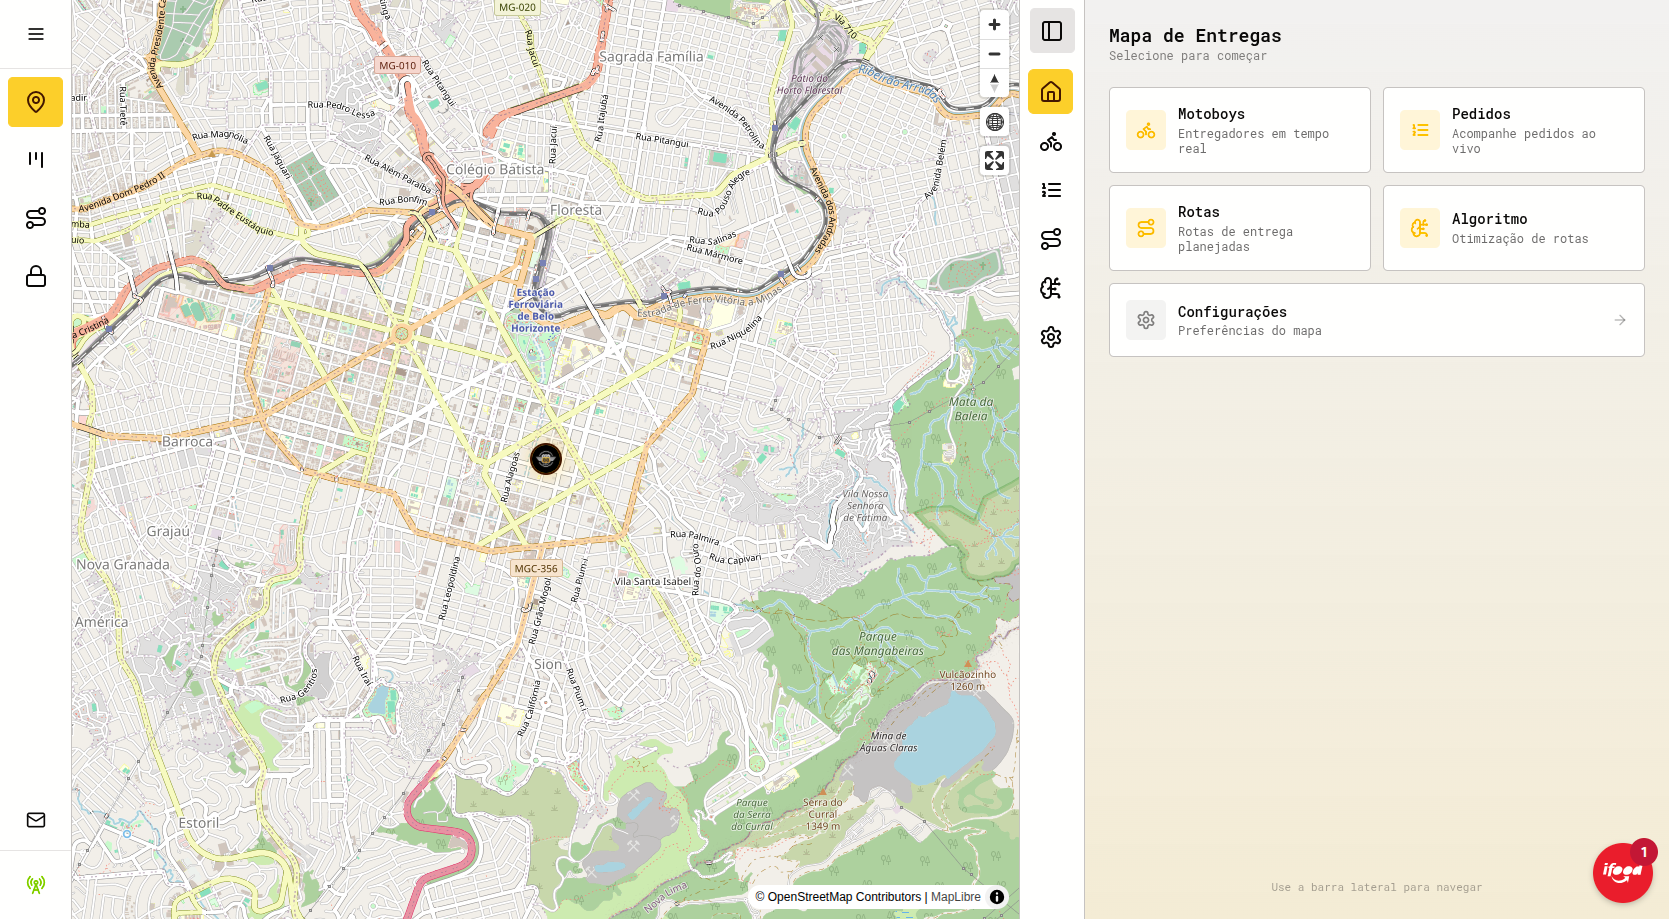Open the MapLibre link
1669x919 pixels.
[956, 897]
